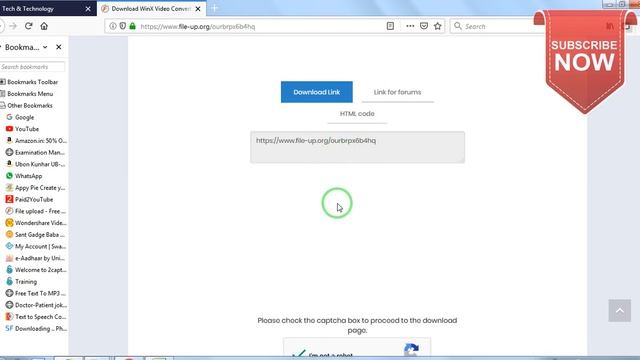Open Ubon Kunhar UB bookmark
The image size is (640, 360).
[36, 164]
